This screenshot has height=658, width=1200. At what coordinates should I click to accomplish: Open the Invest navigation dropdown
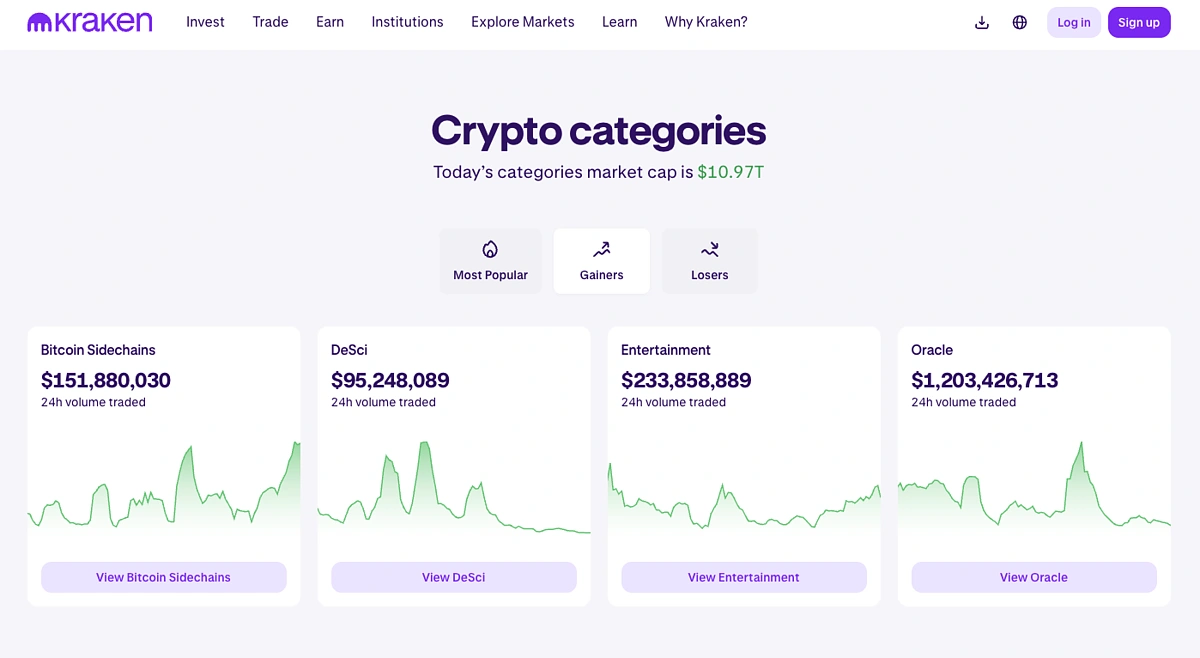[x=205, y=21]
